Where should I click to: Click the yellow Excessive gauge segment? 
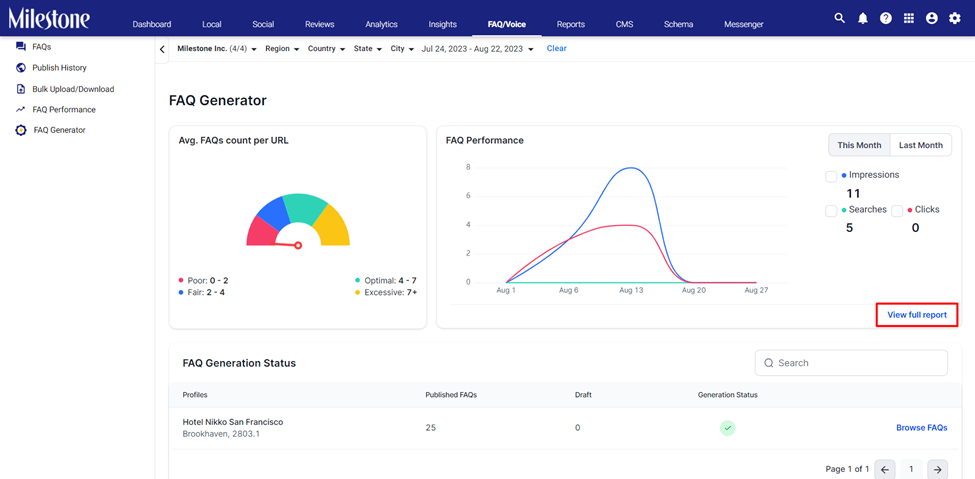(331, 225)
